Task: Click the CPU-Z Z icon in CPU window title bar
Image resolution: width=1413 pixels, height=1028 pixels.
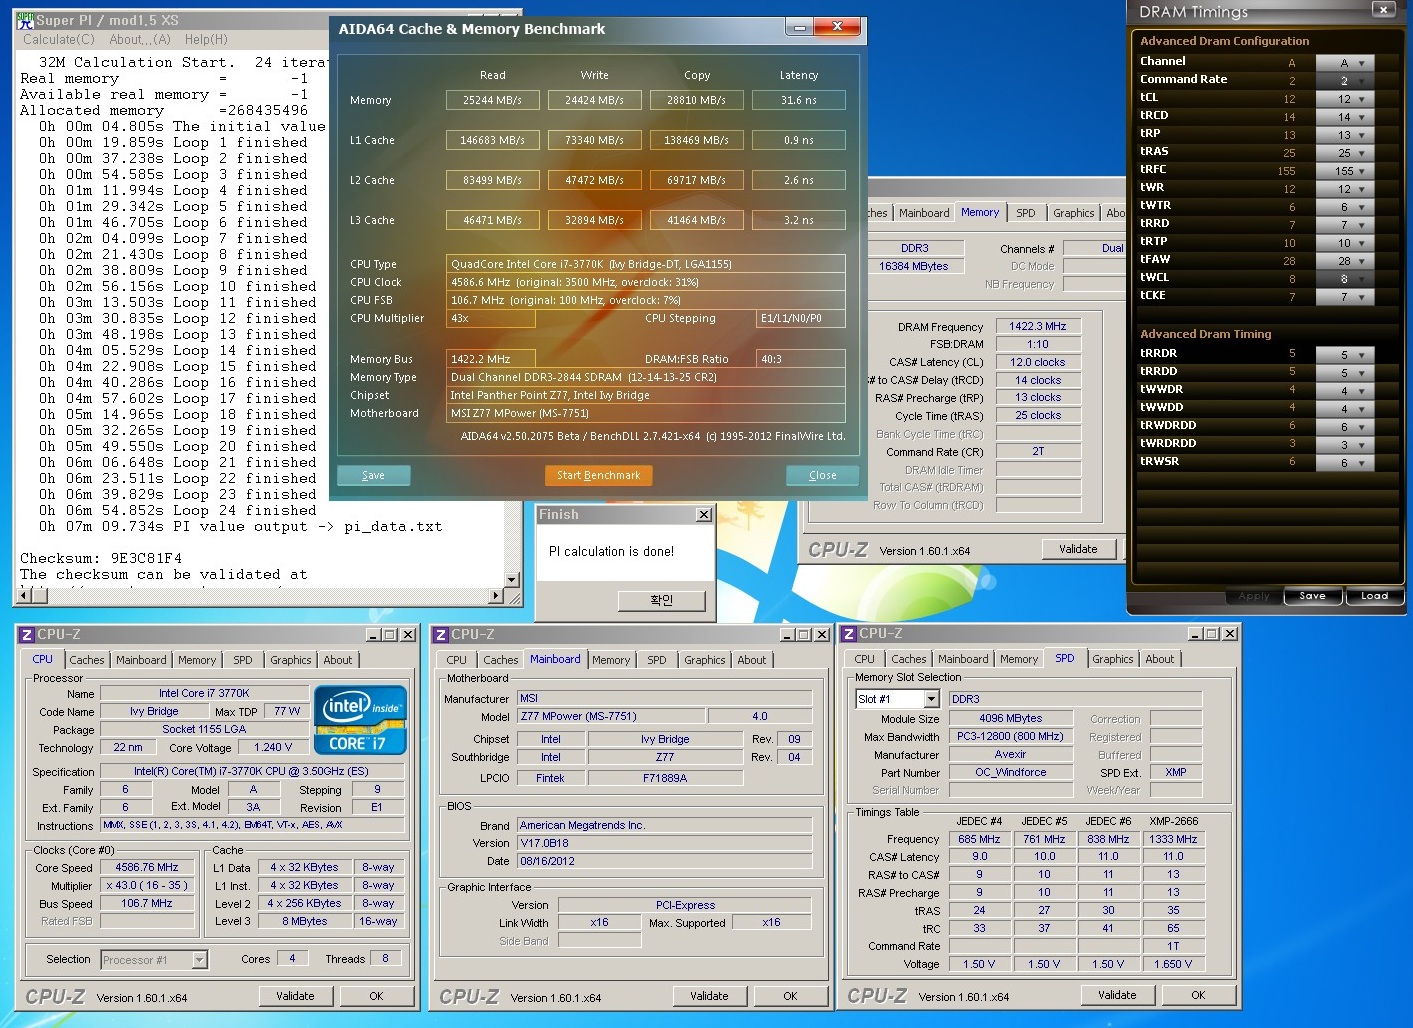Action: 27,635
